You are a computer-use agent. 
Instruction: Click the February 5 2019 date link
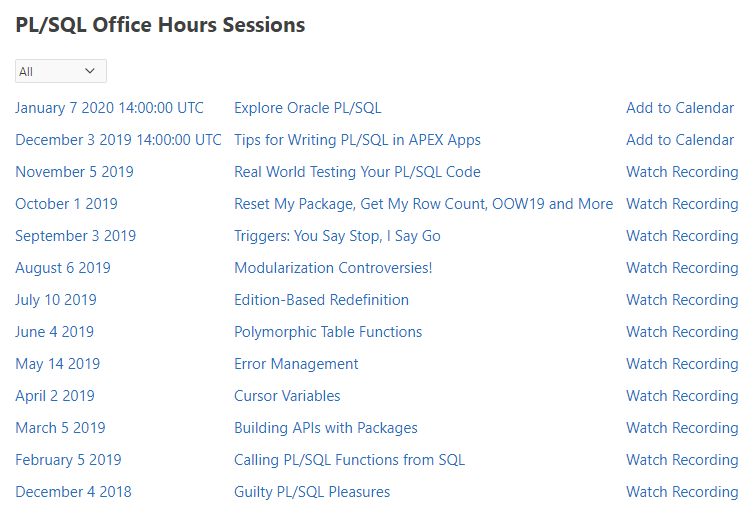pyautogui.click(x=68, y=460)
